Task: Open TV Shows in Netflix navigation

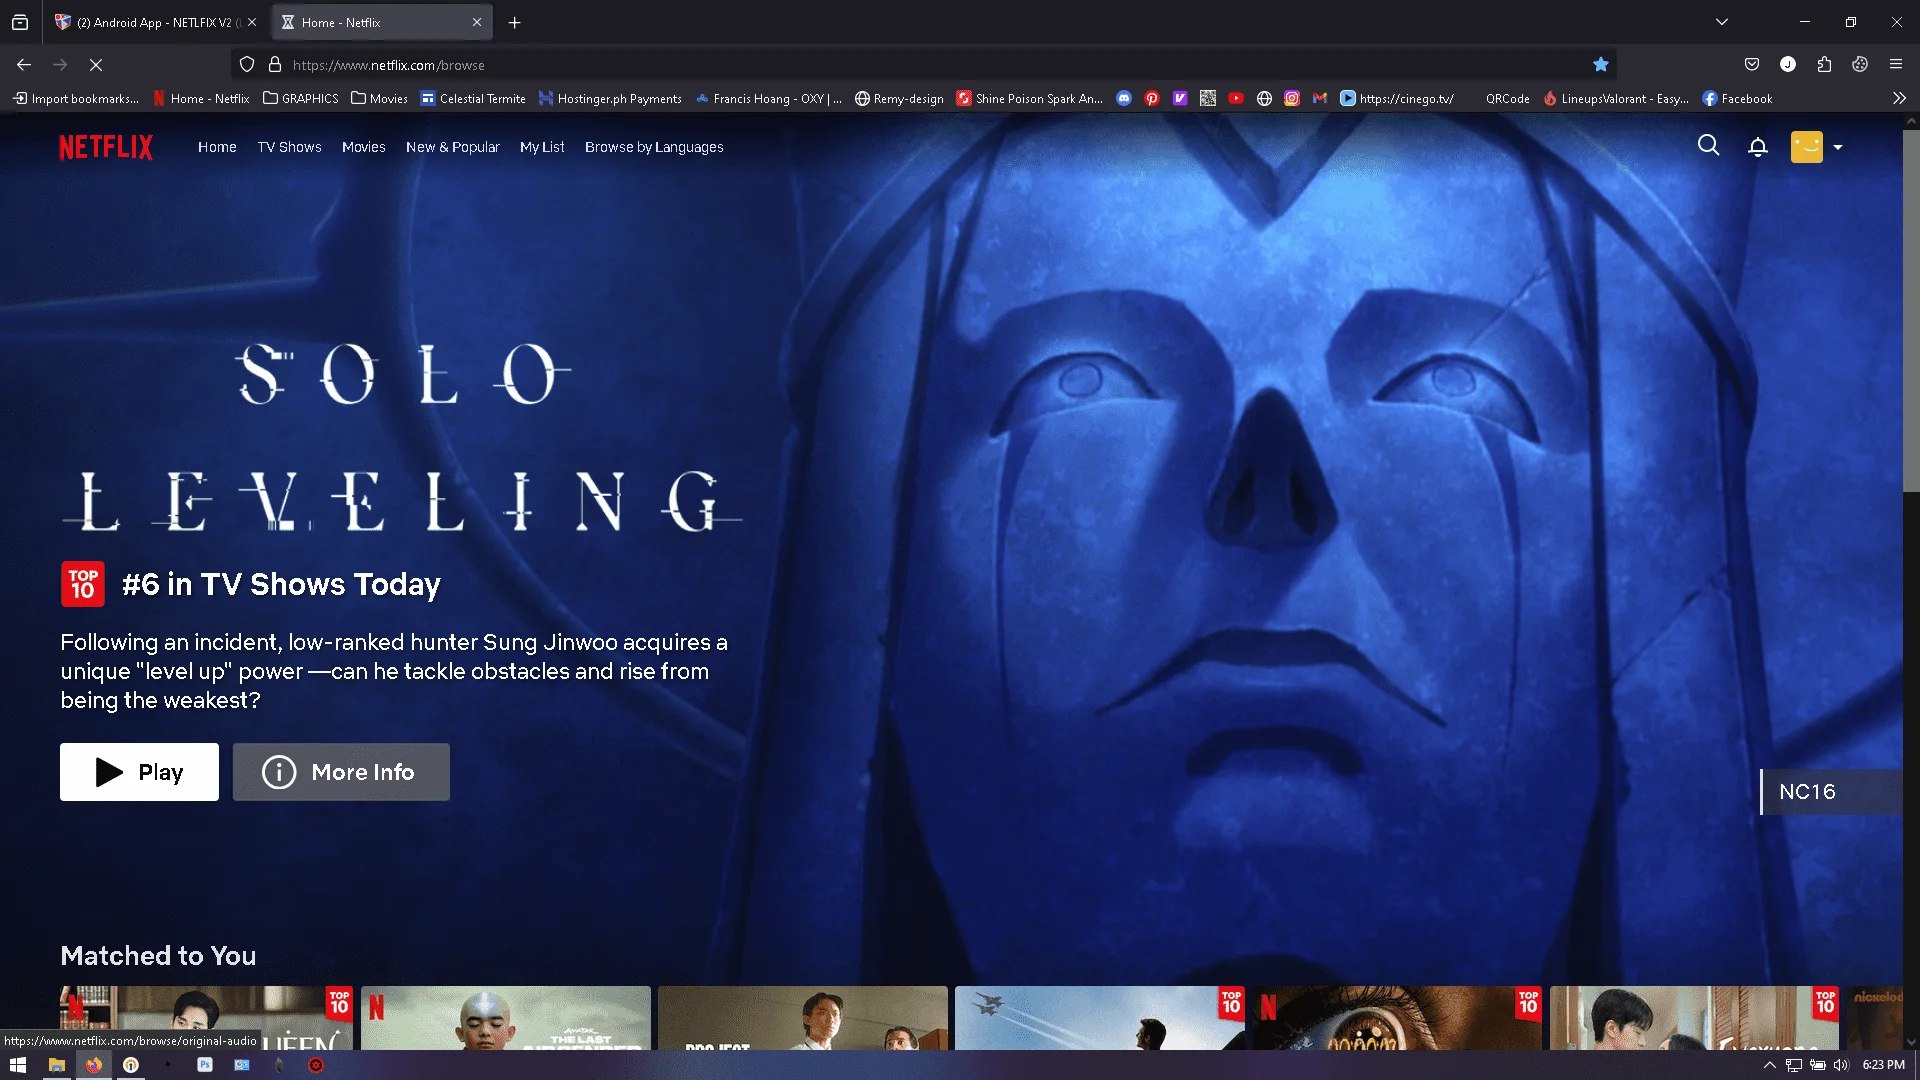Action: click(x=289, y=147)
